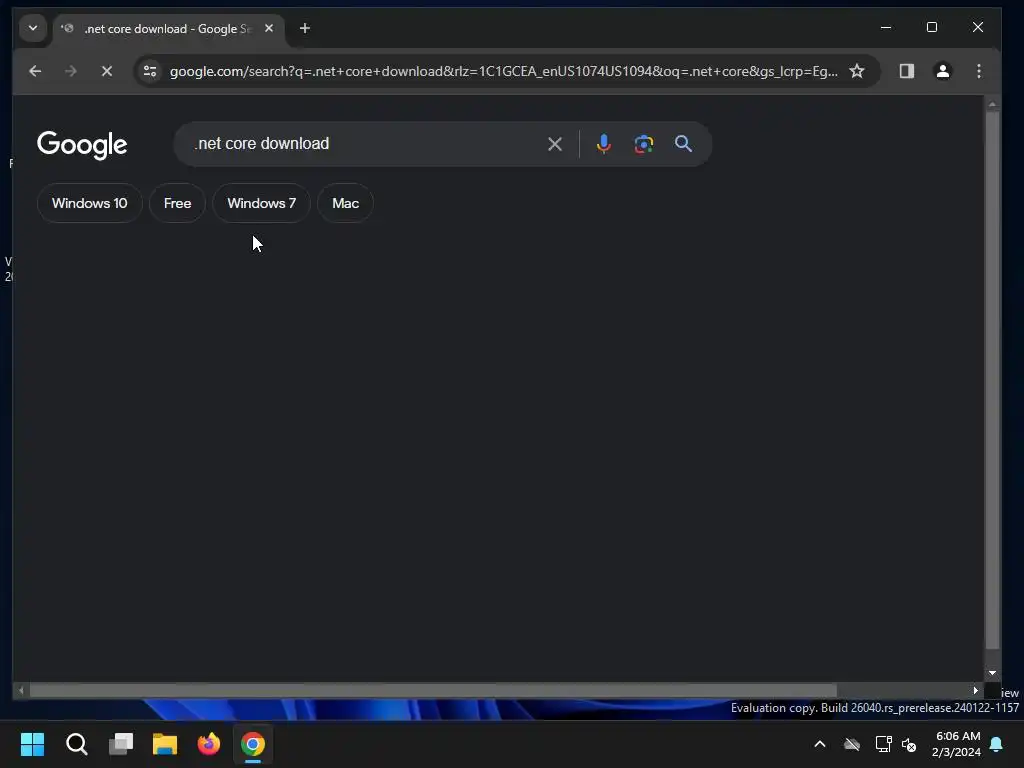Screen dimensions: 1024x768
Task: Maximize the Chrome window
Action: pyautogui.click(x=932, y=27)
